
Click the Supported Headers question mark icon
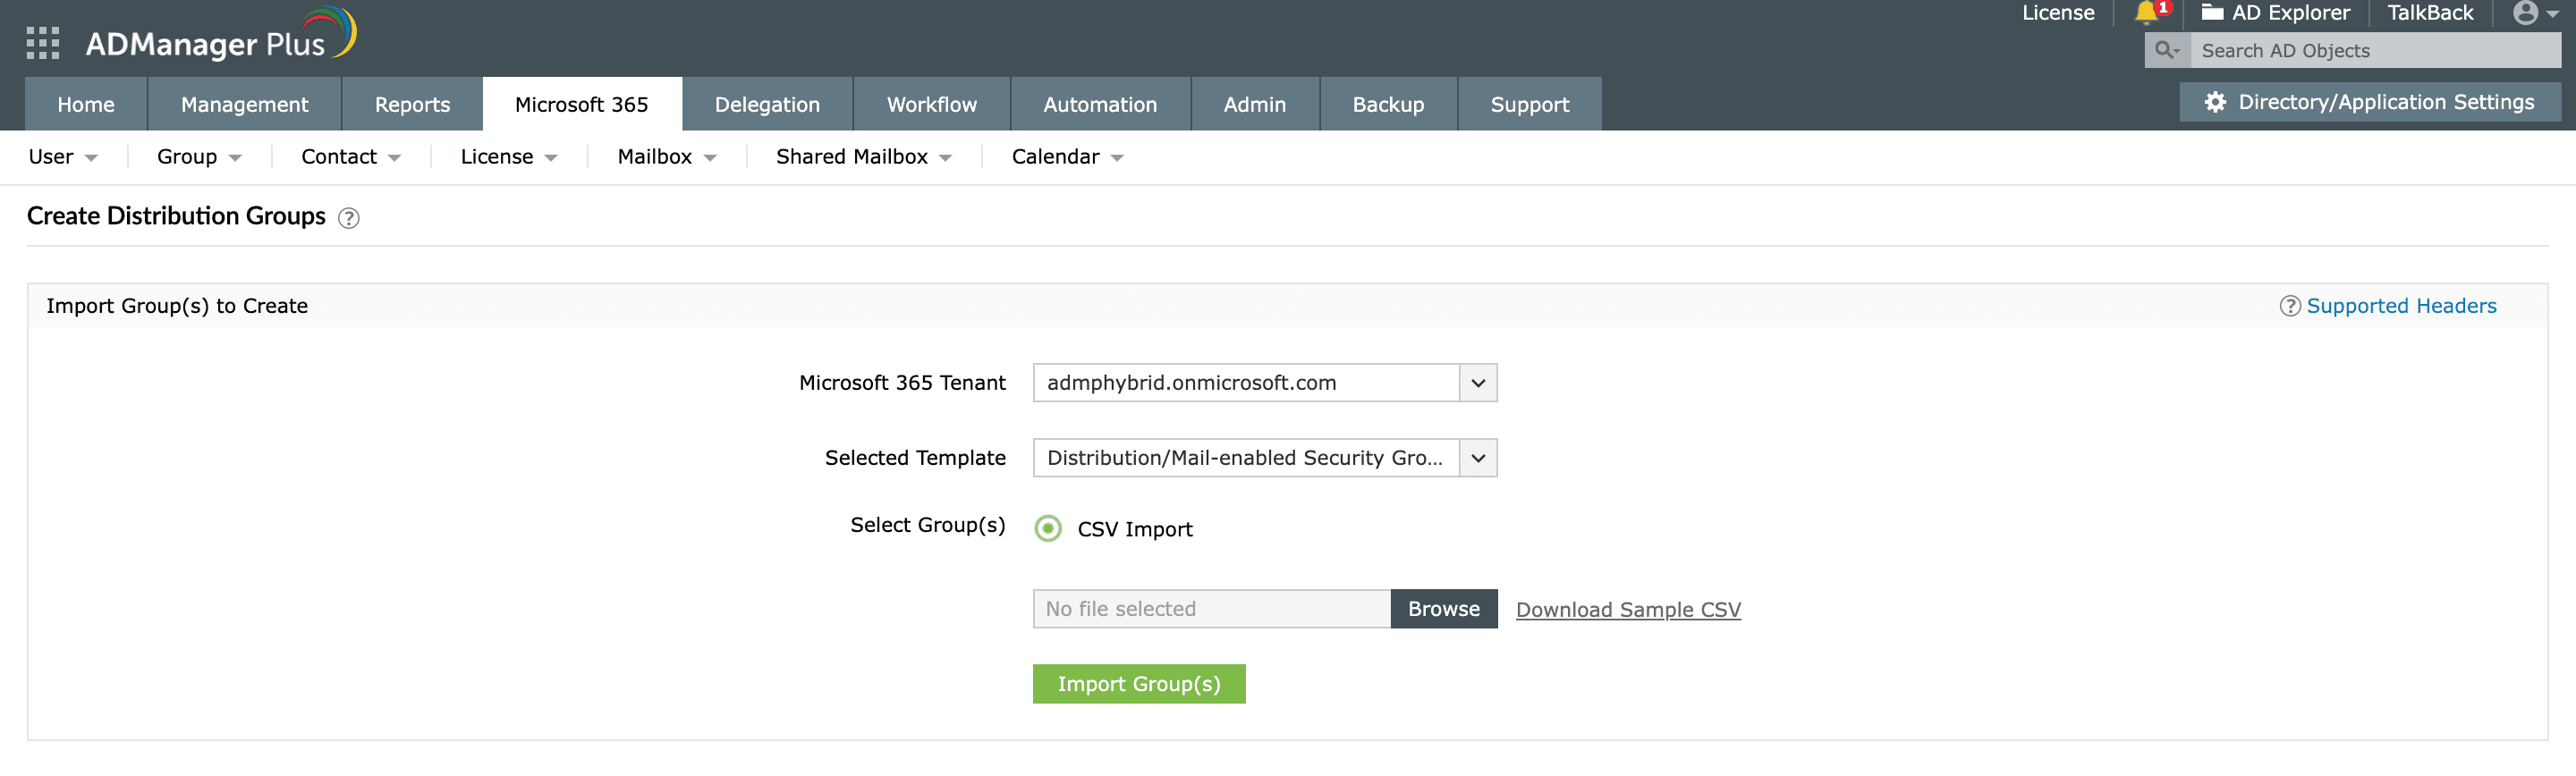(x=2289, y=306)
